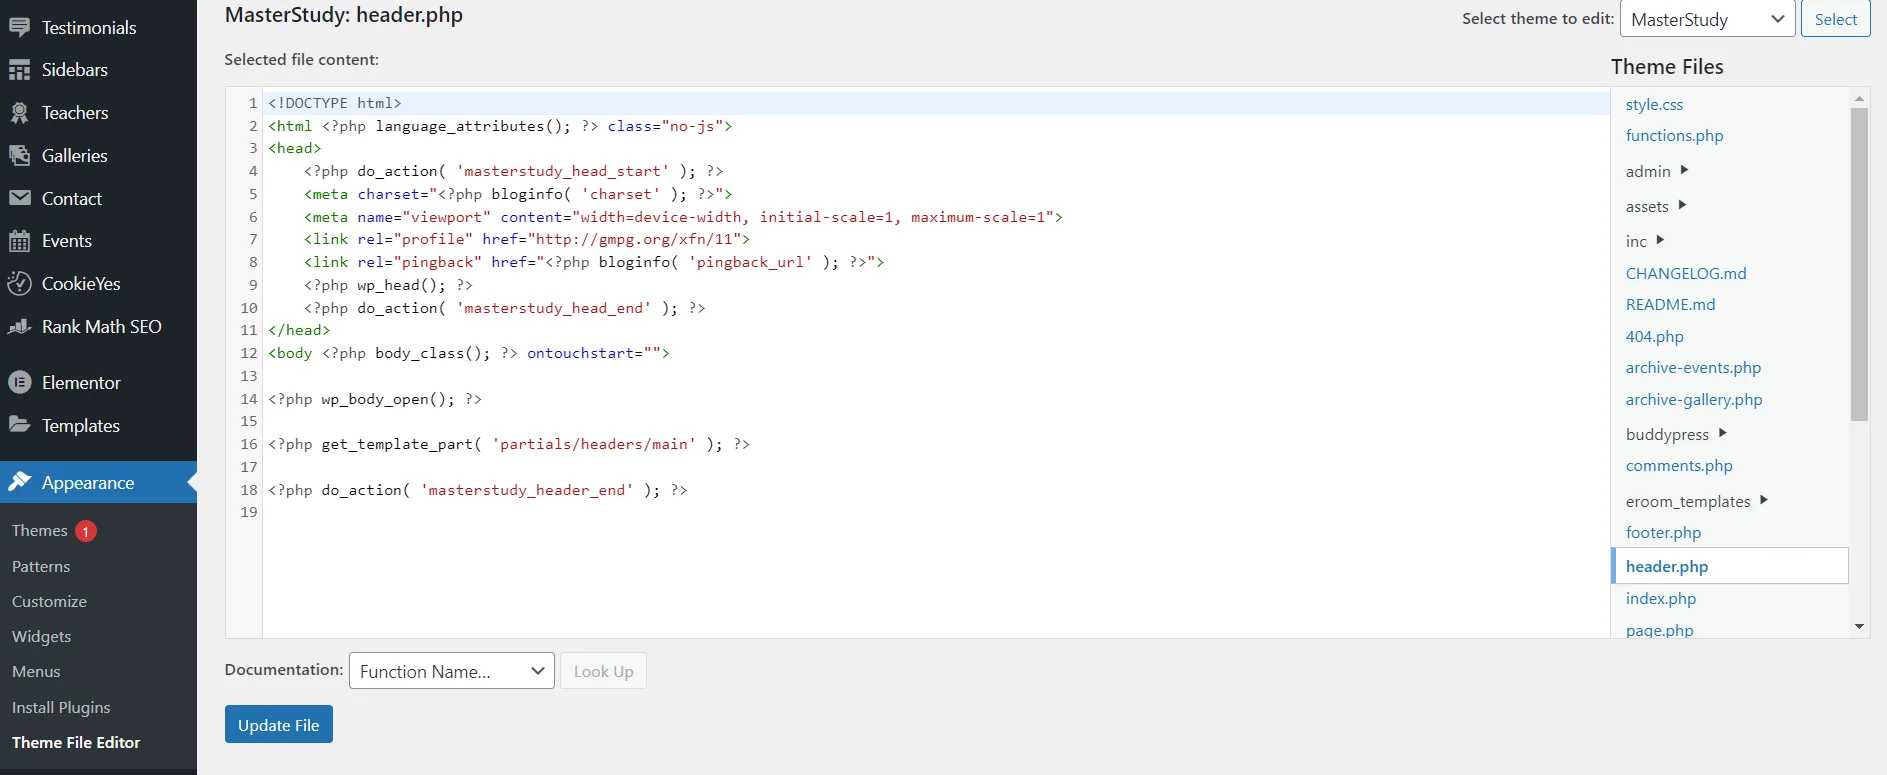Open Menus submenu item
Image resolution: width=1887 pixels, height=775 pixels.
pyautogui.click(x=36, y=672)
